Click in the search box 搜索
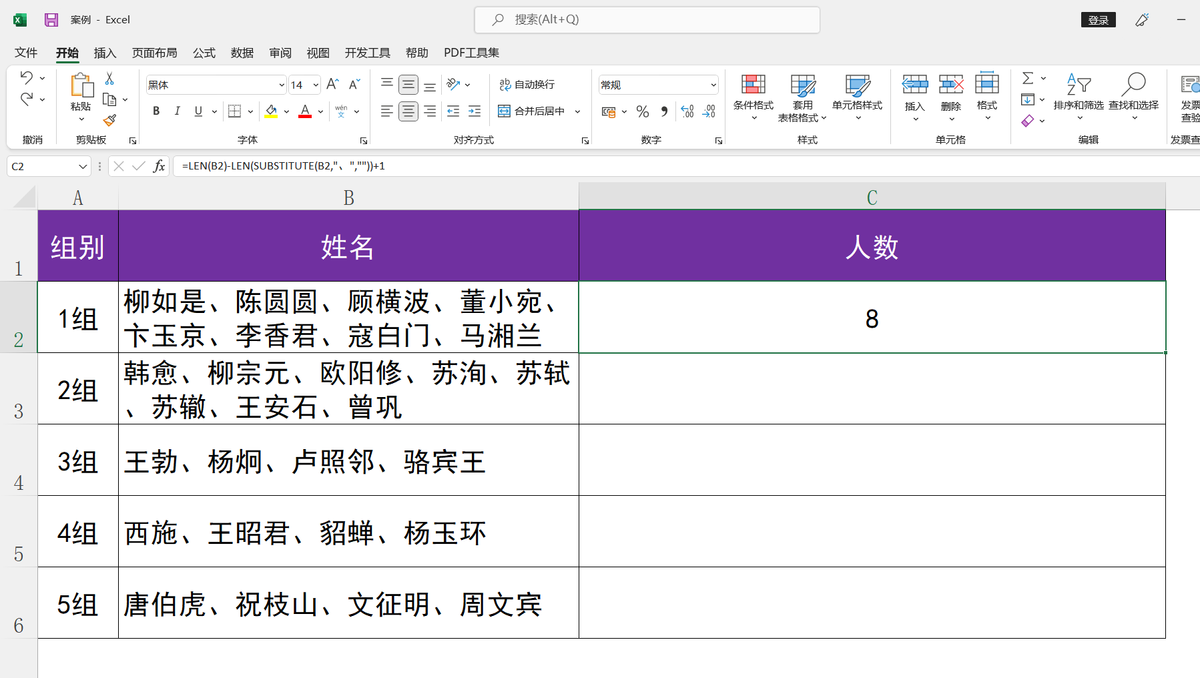This screenshot has height=678, width=1200. click(648, 20)
